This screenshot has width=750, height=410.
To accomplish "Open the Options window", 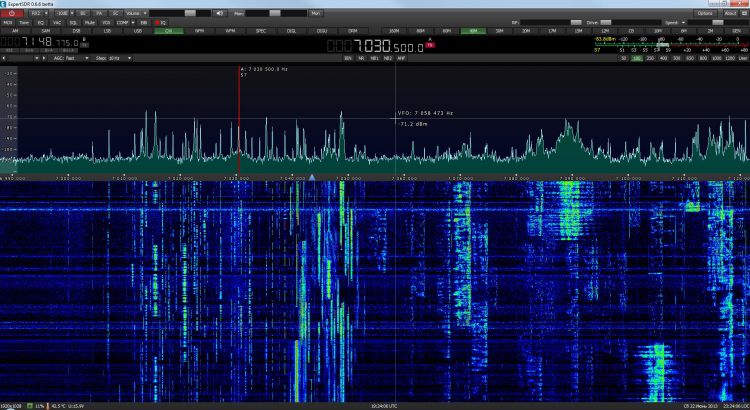I will coord(705,13).
